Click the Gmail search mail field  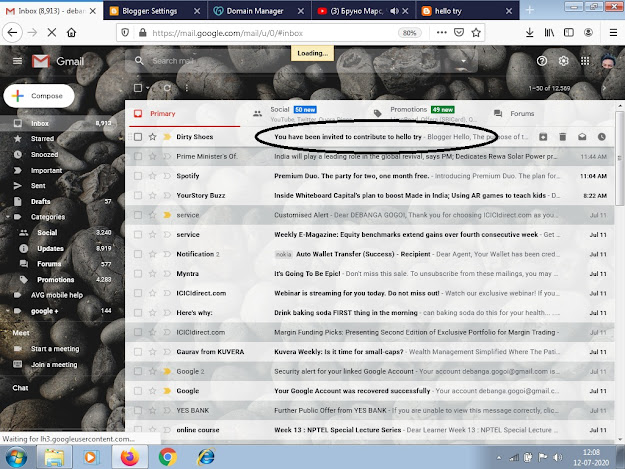point(303,61)
